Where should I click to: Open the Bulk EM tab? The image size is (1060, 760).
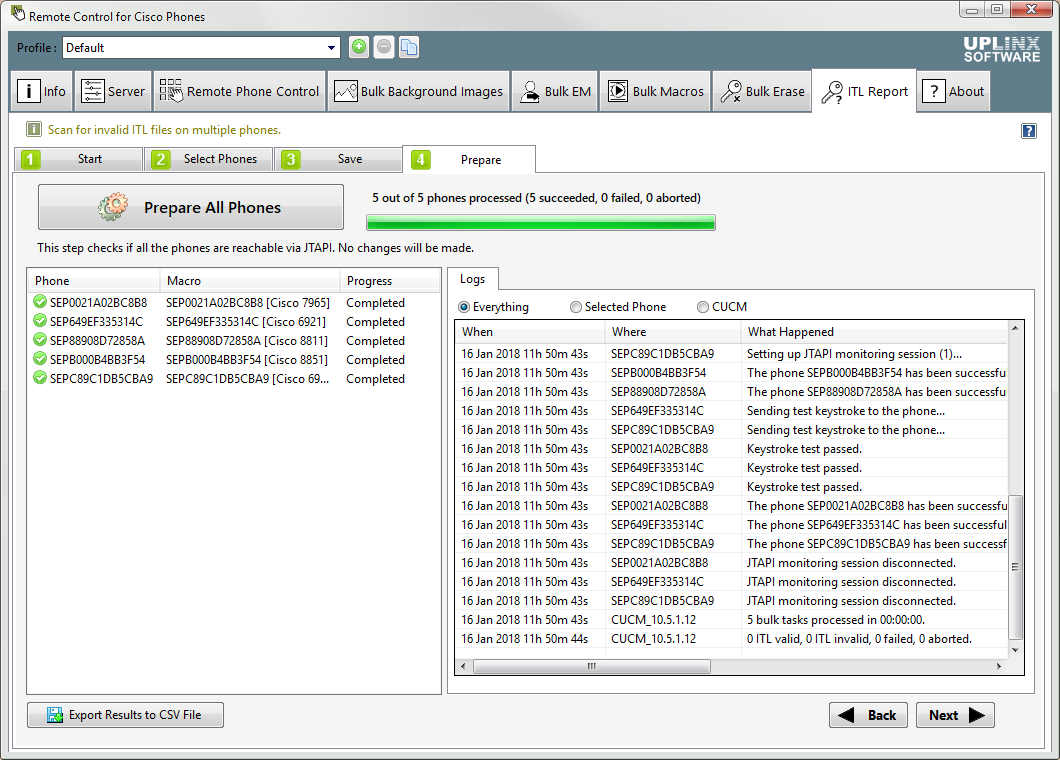pyautogui.click(x=555, y=91)
